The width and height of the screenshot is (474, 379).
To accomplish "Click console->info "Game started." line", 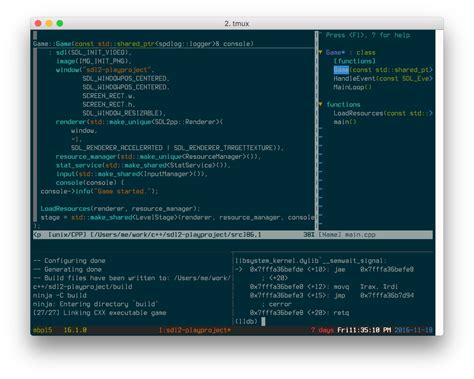I will coord(99,191).
